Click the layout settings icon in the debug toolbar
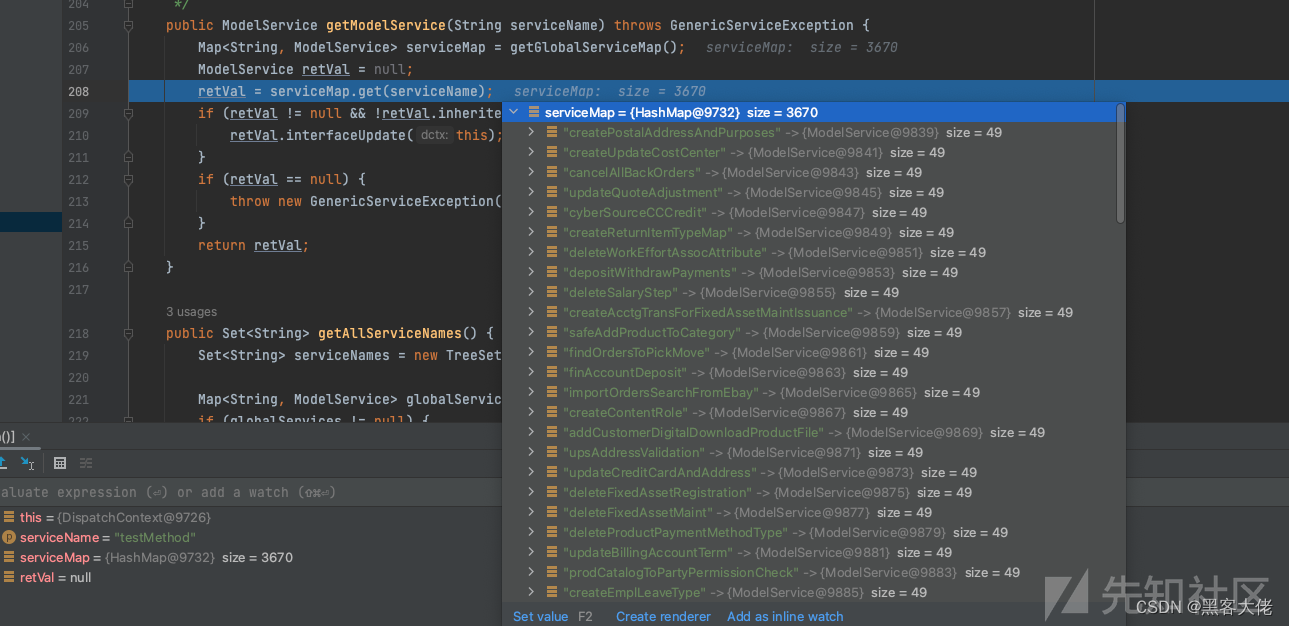The height and width of the screenshot is (626, 1289). coord(86,463)
